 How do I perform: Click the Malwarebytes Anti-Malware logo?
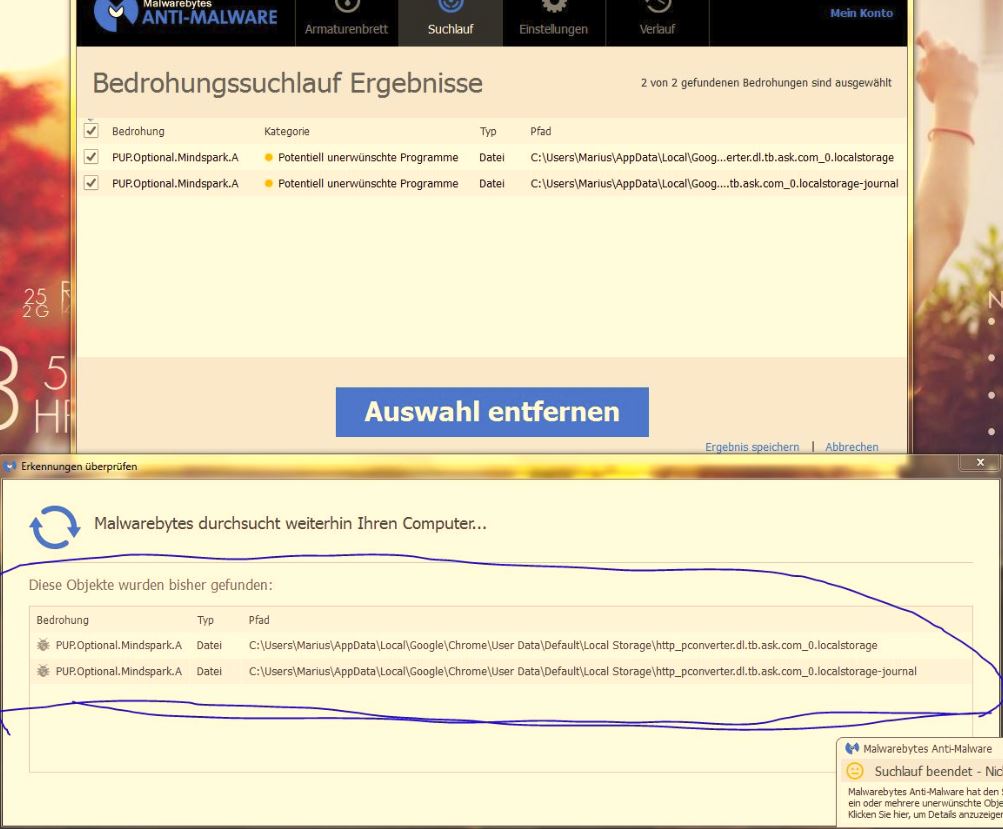[186, 15]
